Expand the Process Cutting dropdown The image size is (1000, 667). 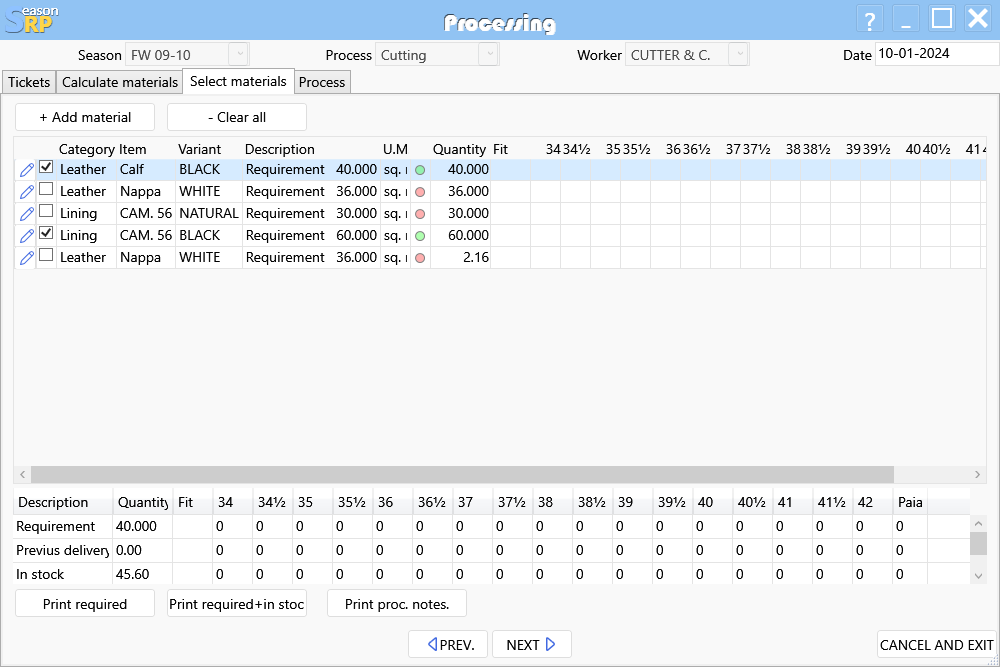pyautogui.click(x=487, y=55)
